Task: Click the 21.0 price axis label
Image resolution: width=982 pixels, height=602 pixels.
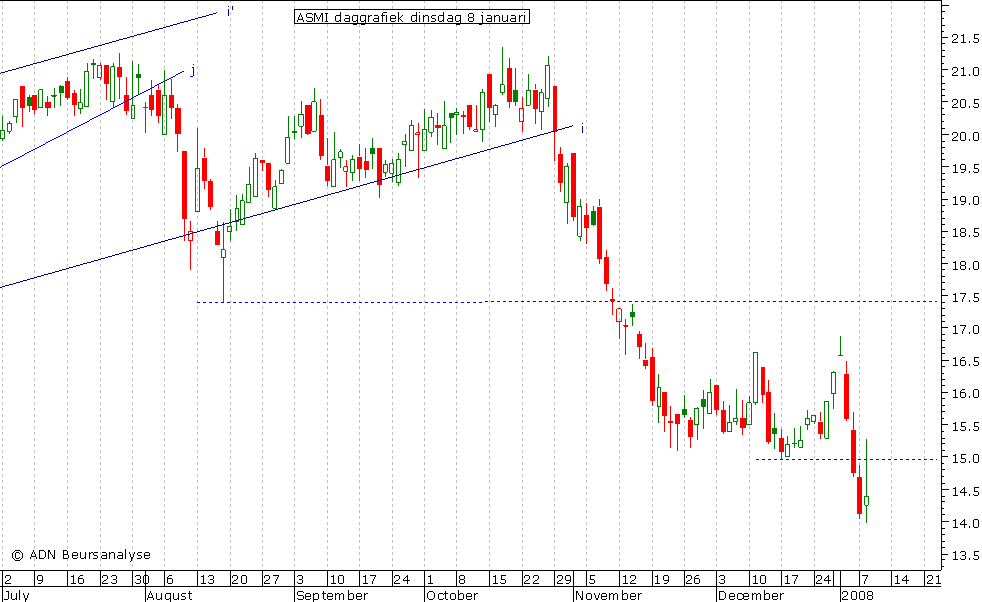Action: pyautogui.click(x=965, y=71)
